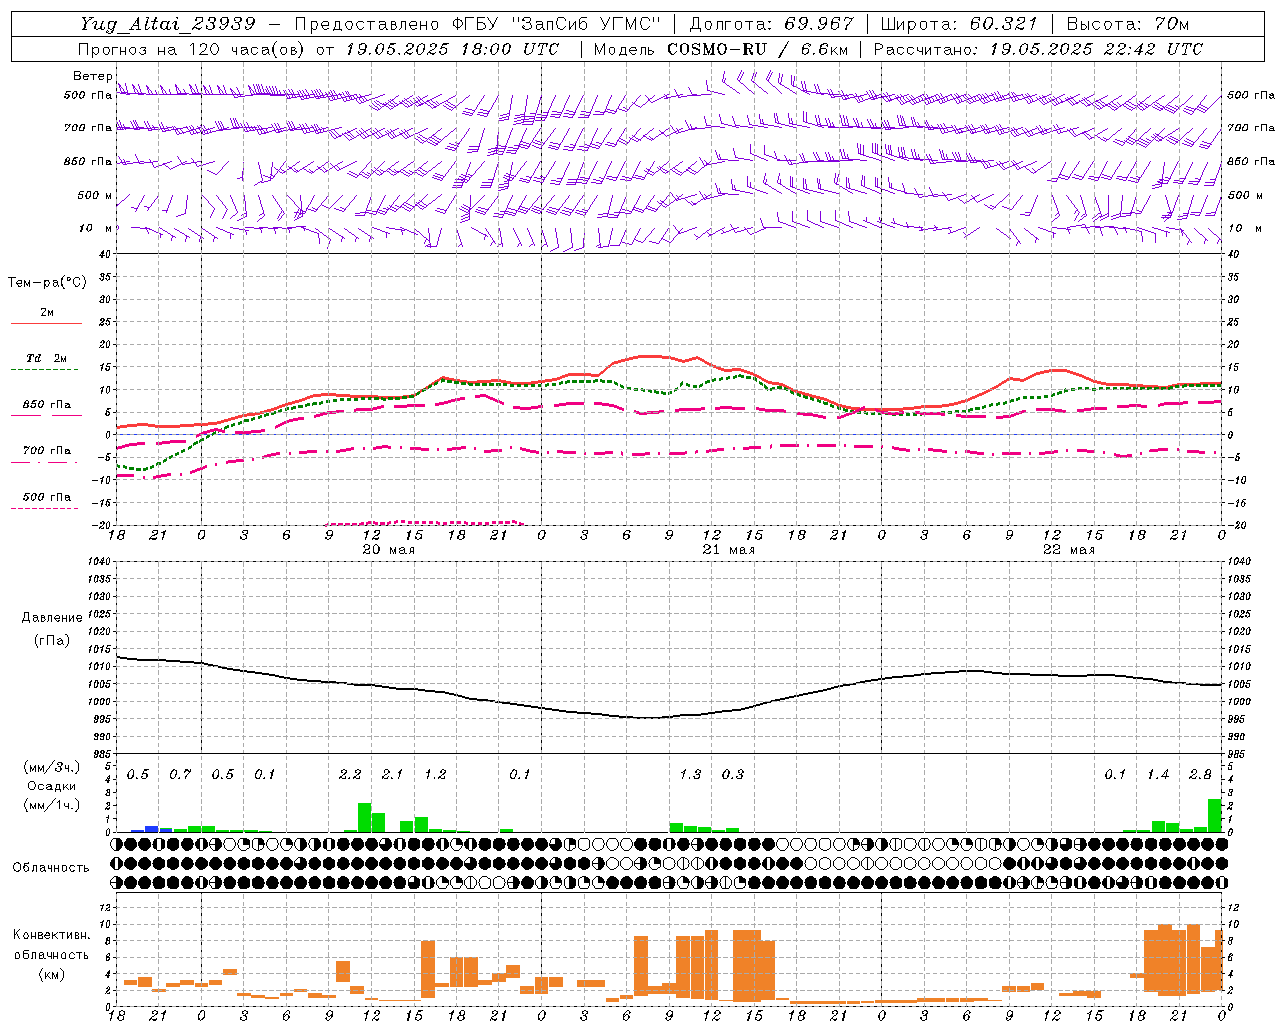Click the 20 мая date label

(x=389, y=550)
